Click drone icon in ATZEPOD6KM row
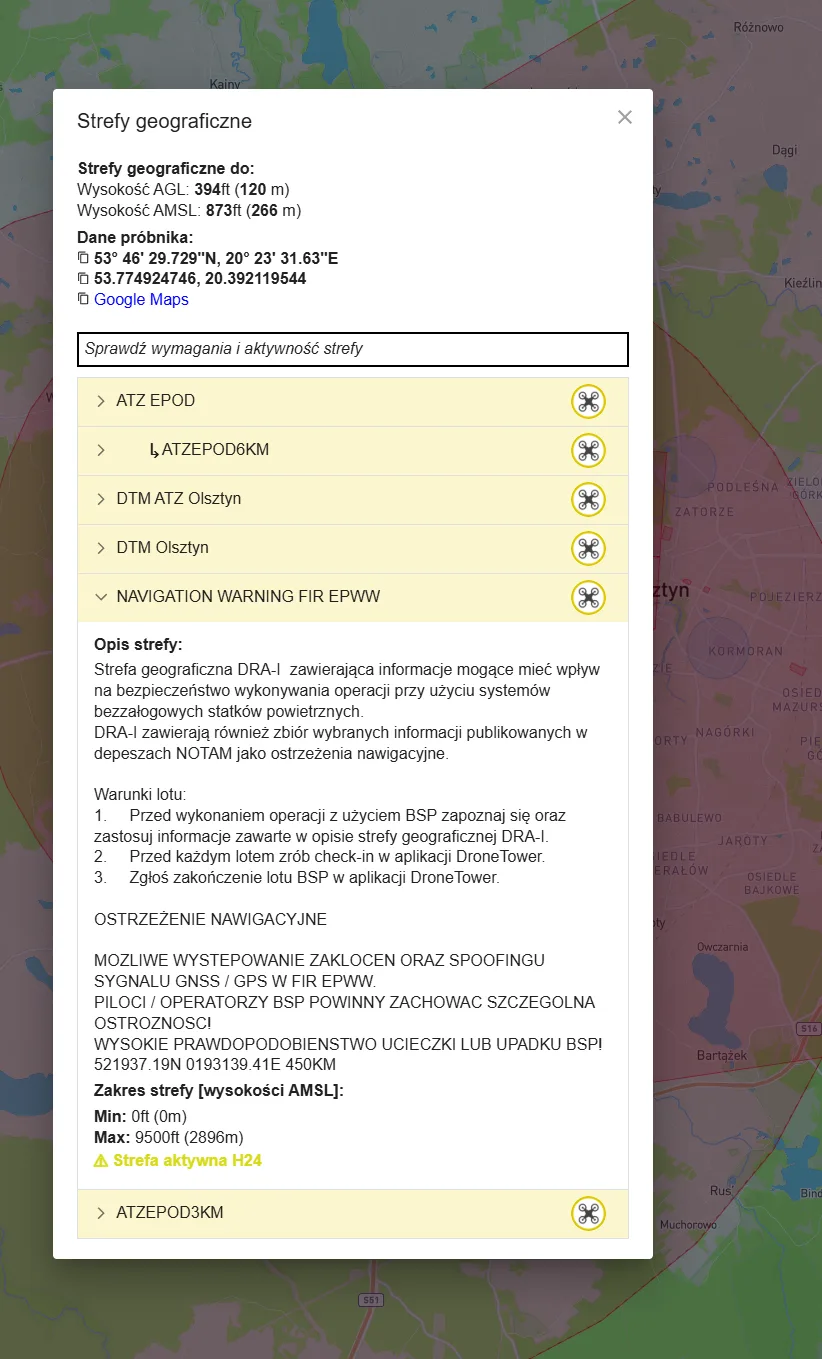Viewport: 822px width, 1359px height. (588, 450)
